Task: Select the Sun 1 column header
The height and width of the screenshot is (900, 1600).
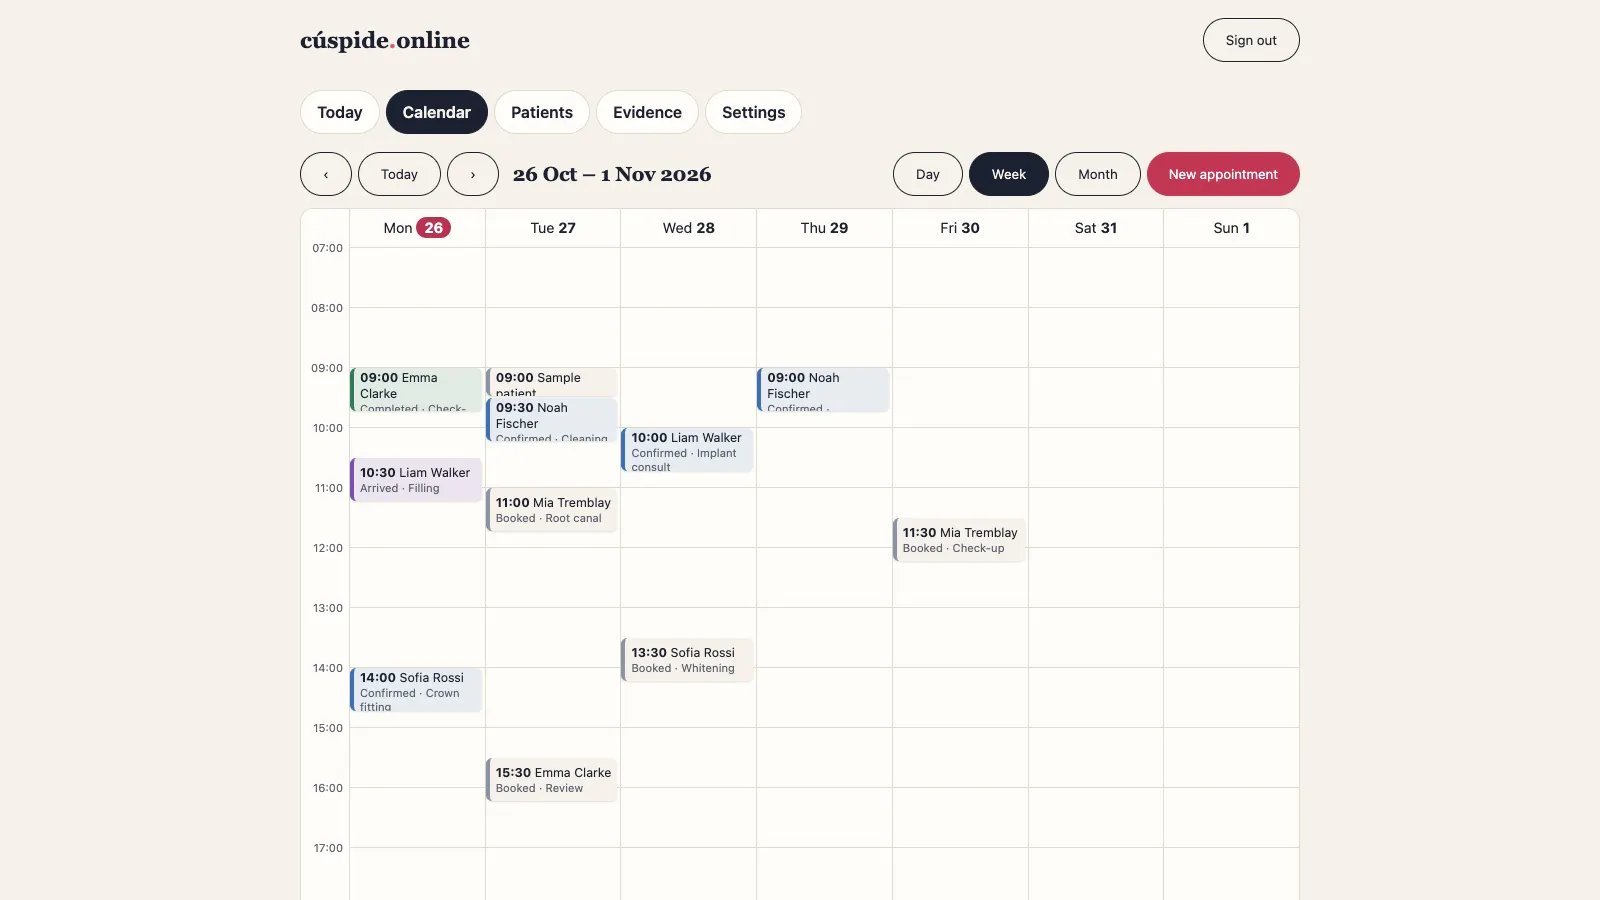Action: click(1232, 228)
